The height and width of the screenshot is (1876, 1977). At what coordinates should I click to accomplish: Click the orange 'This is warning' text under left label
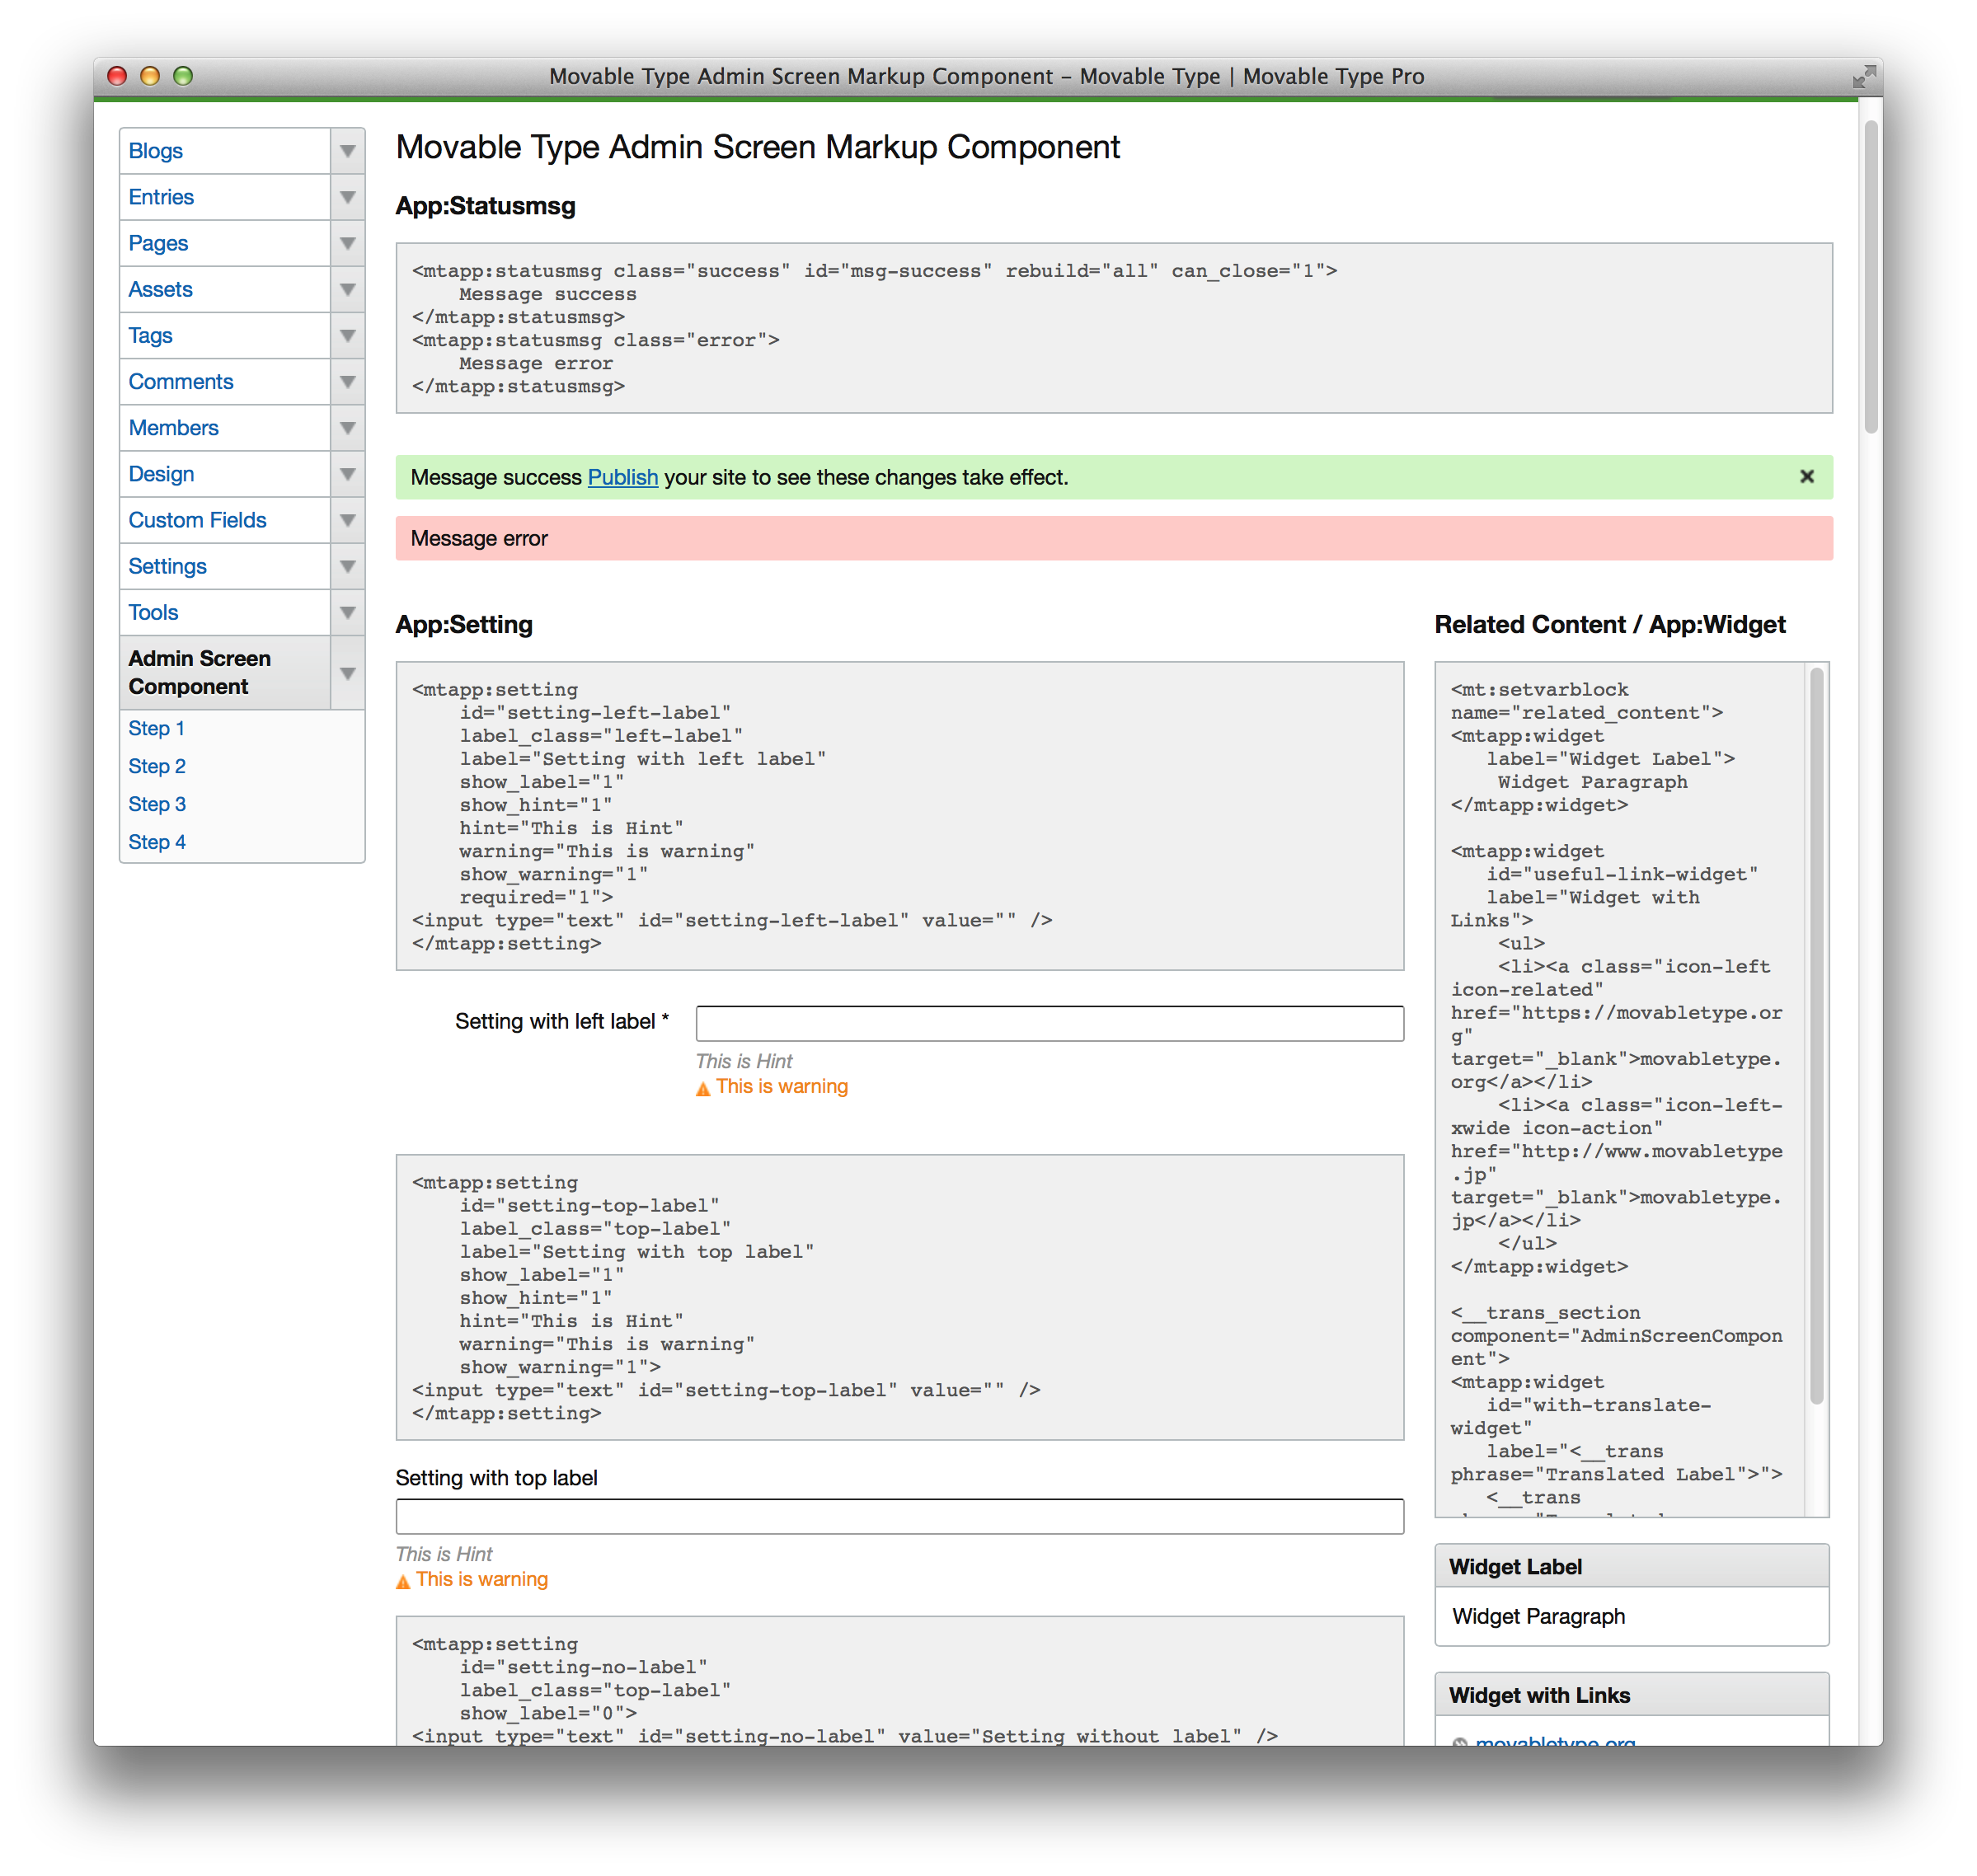[781, 1087]
